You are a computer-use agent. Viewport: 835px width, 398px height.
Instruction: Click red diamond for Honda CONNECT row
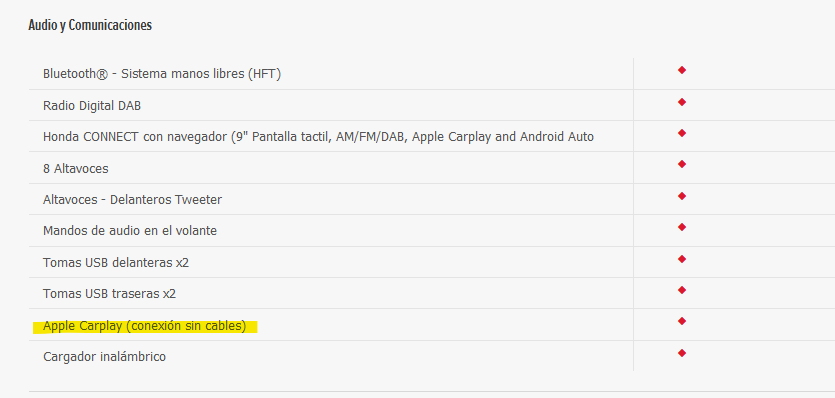(x=682, y=133)
